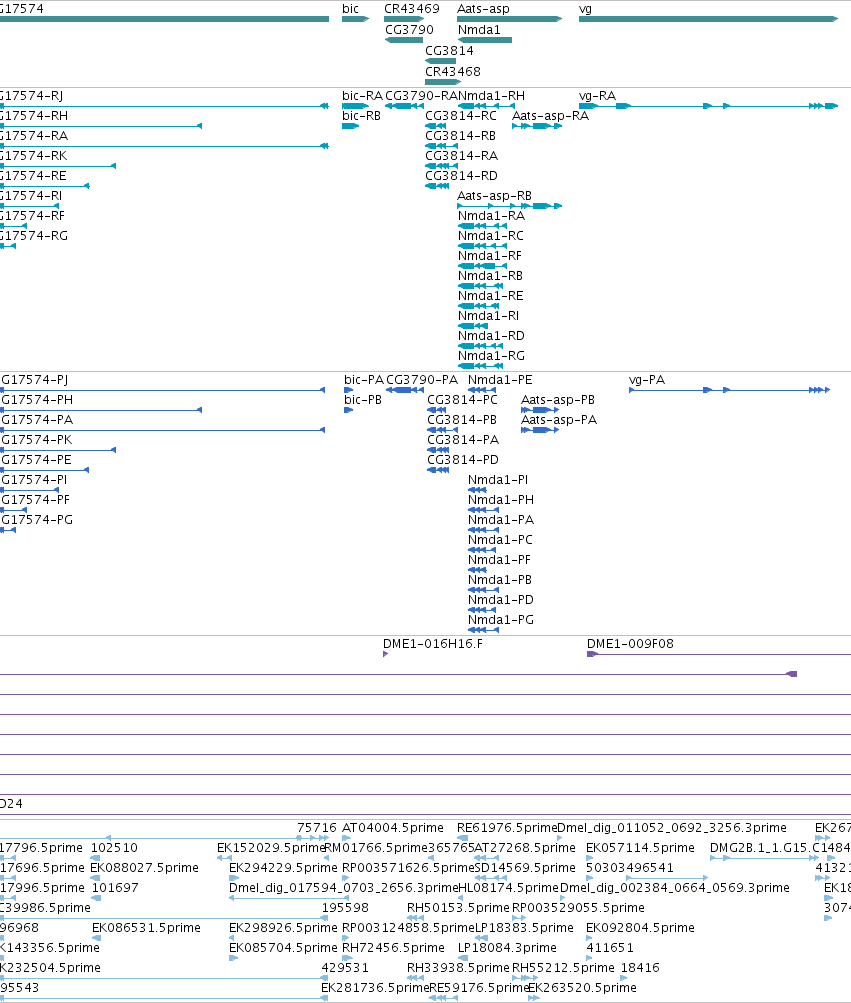This screenshot has height=1003, width=851.
Task: Click the Aats-asp-PB protein label
Action: pyautogui.click(x=558, y=400)
